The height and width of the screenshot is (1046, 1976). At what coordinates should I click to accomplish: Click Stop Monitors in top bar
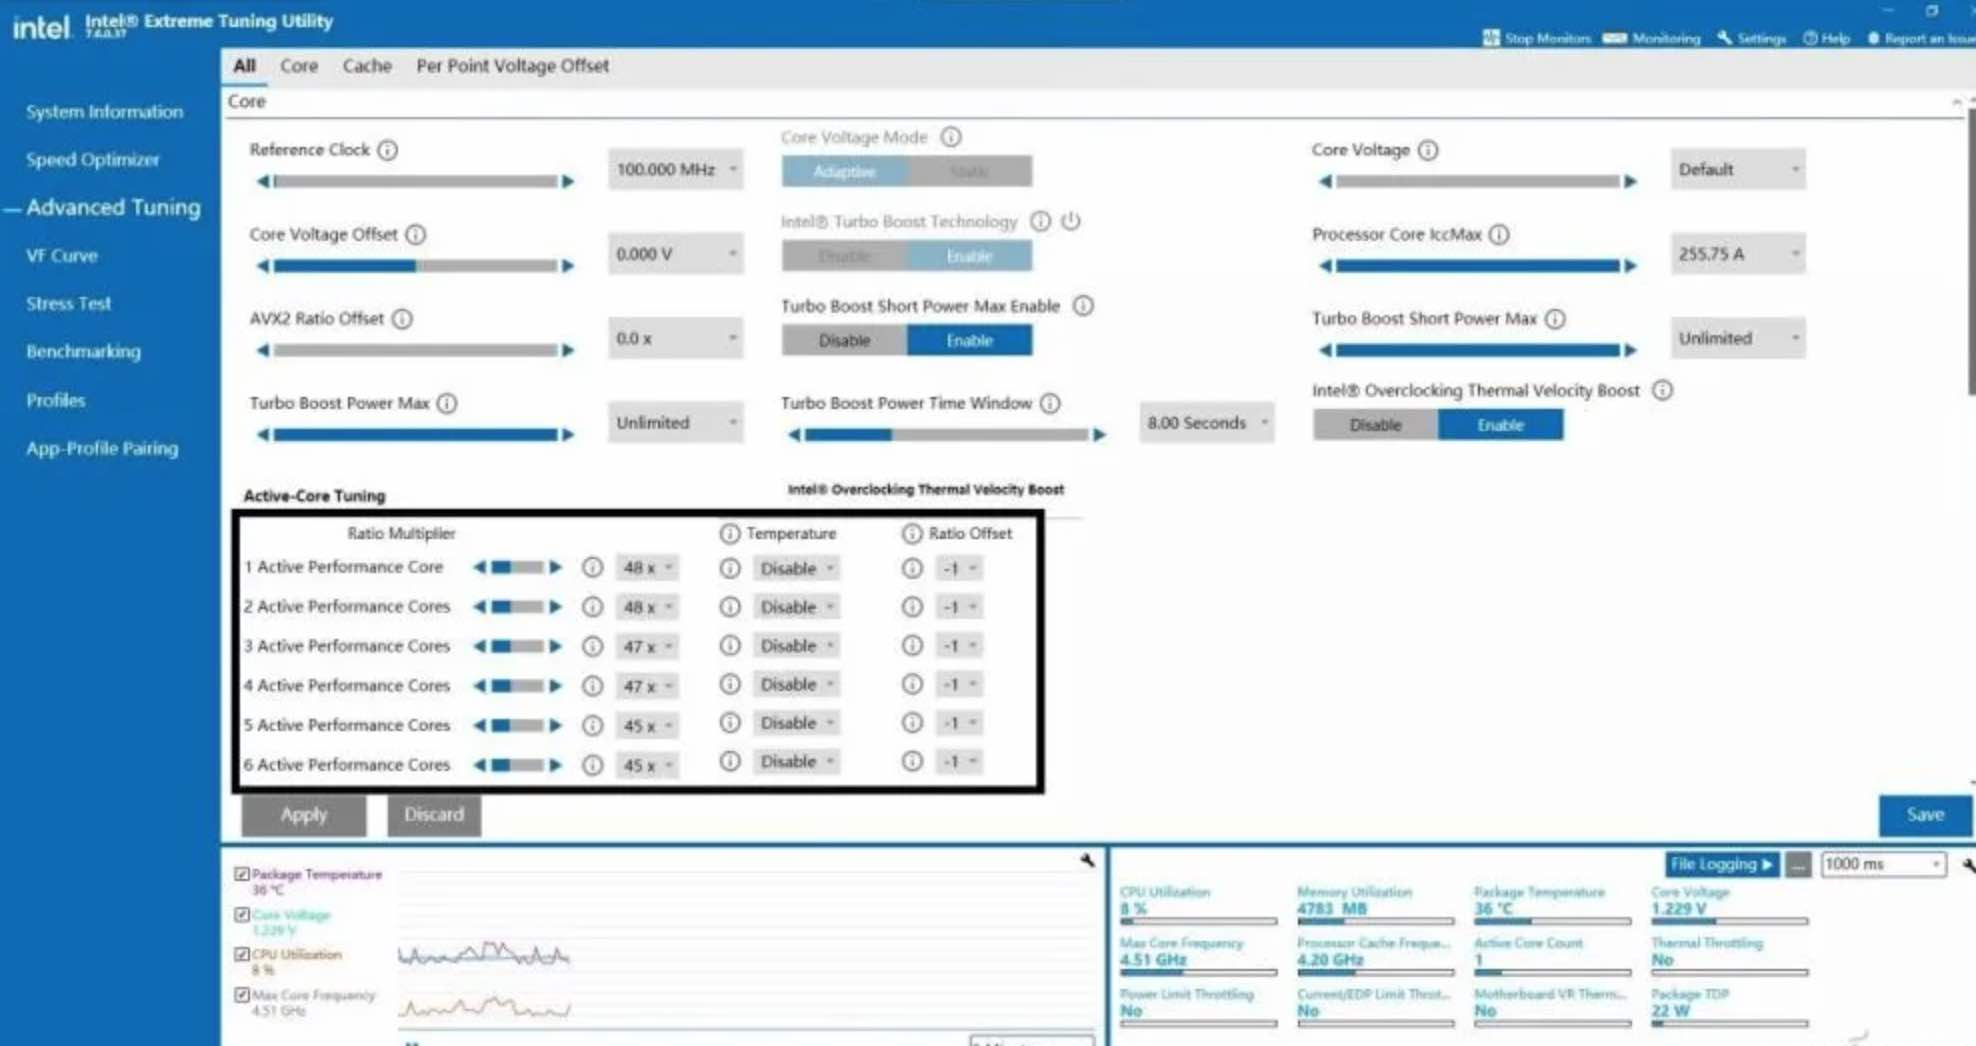pyautogui.click(x=1537, y=38)
